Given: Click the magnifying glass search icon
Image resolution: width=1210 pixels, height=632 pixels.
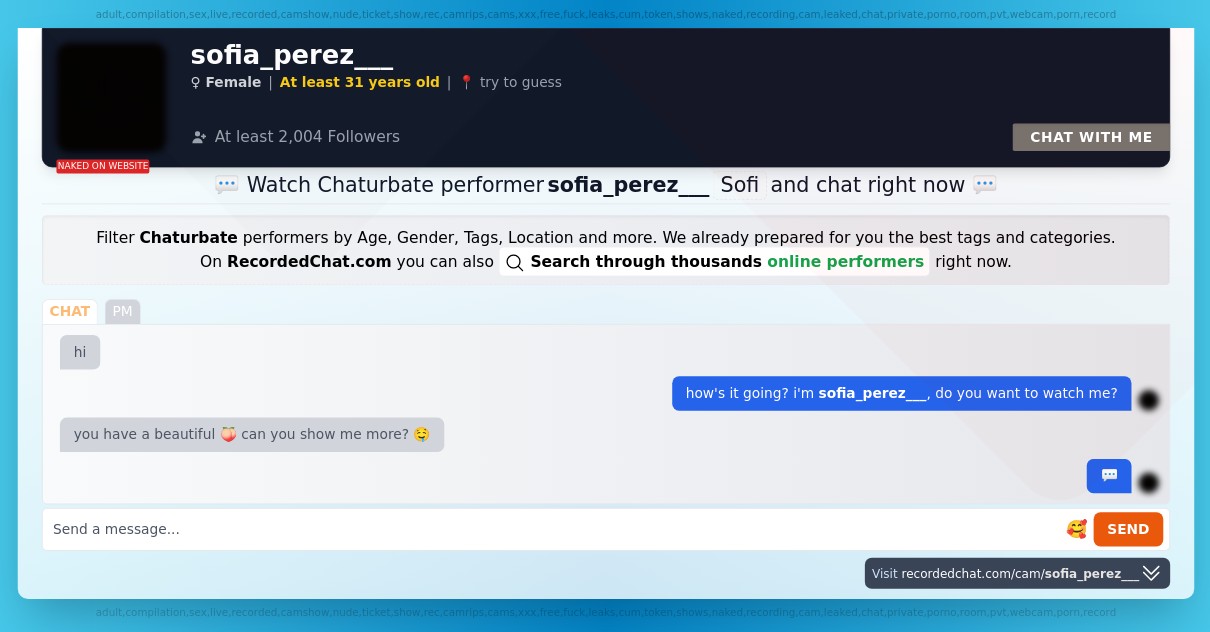Looking at the screenshot, I should coord(515,263).
